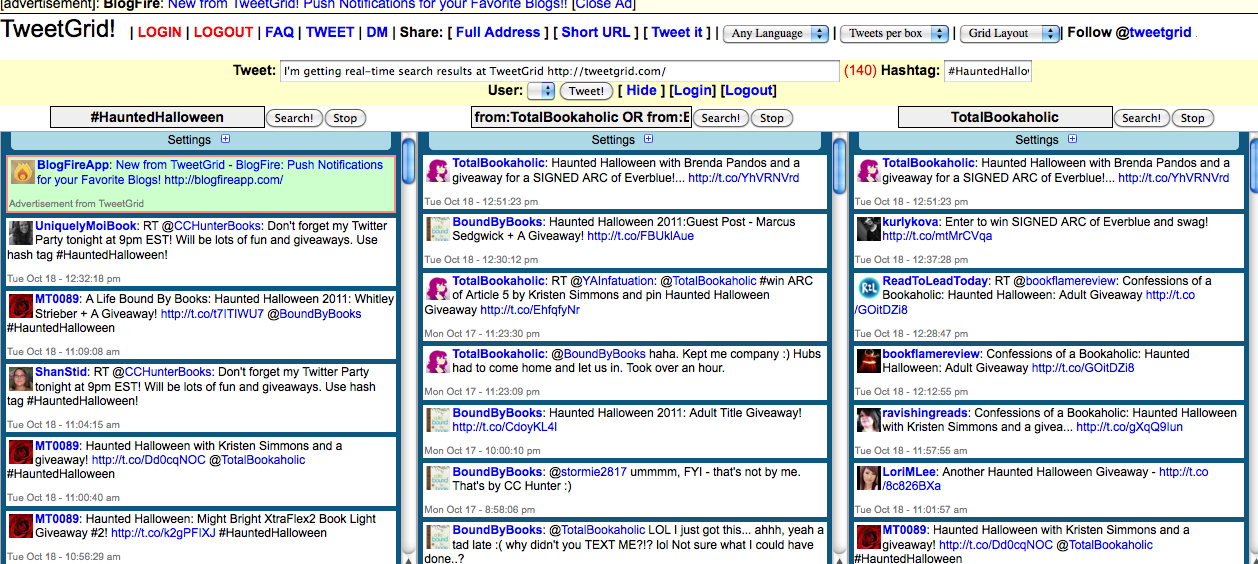Click the ShanStid profile avatar
The width and height of the screenshot is (1258, 564).
tap(20, 380)
